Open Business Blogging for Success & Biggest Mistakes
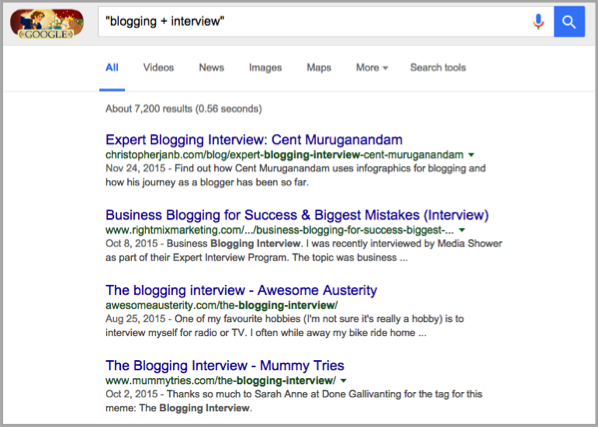 point(297,215)
